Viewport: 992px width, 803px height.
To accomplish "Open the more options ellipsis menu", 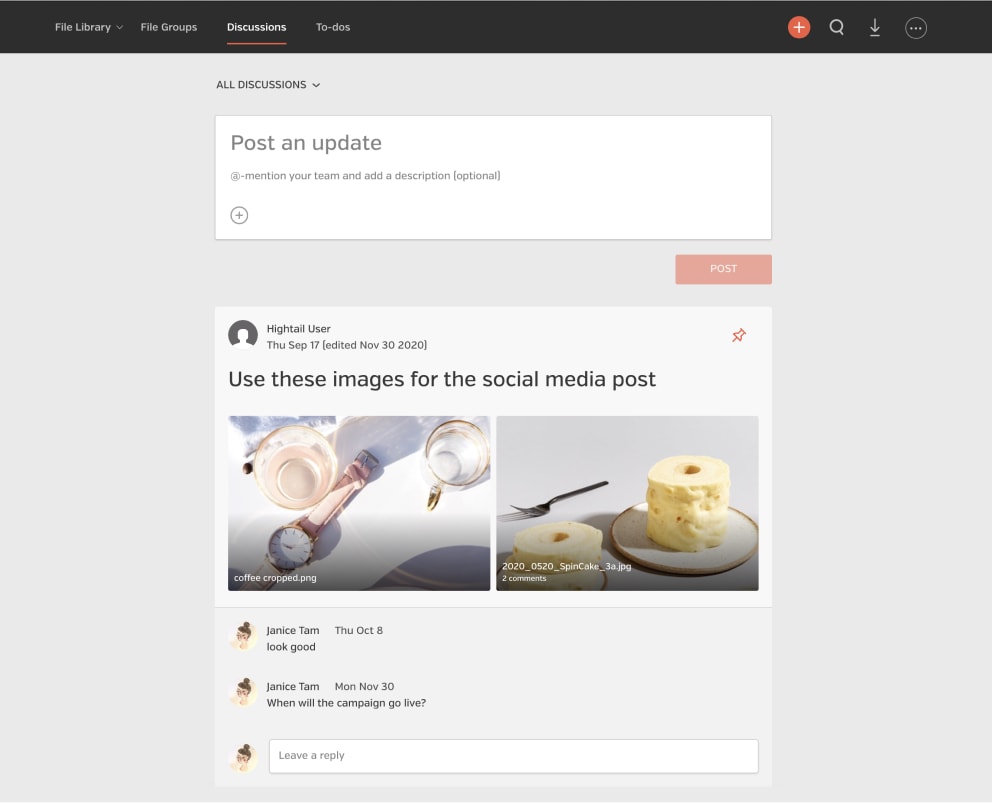I will 915,28.
